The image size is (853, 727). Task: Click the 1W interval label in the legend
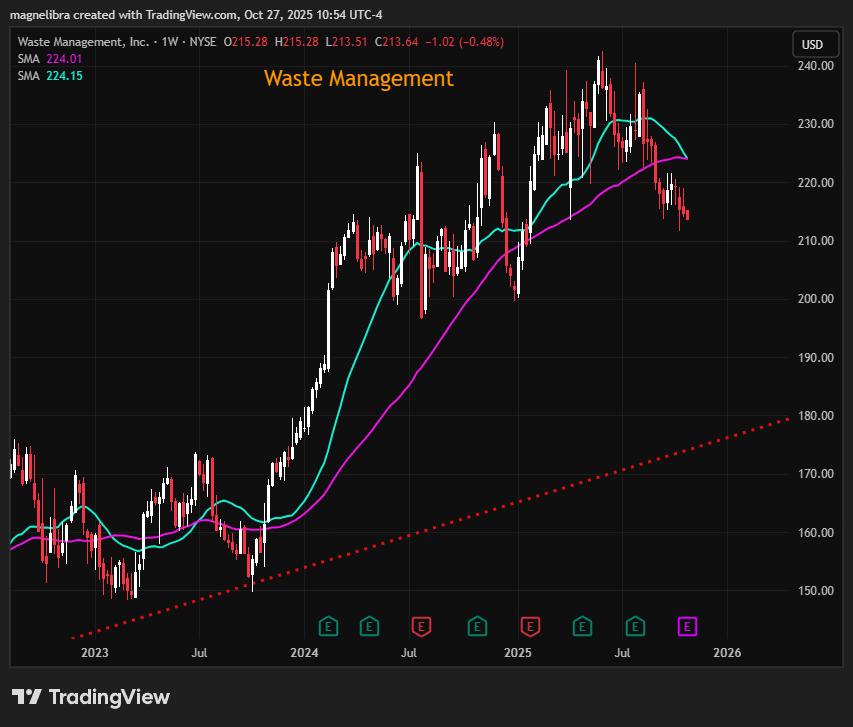click(170, 42)
